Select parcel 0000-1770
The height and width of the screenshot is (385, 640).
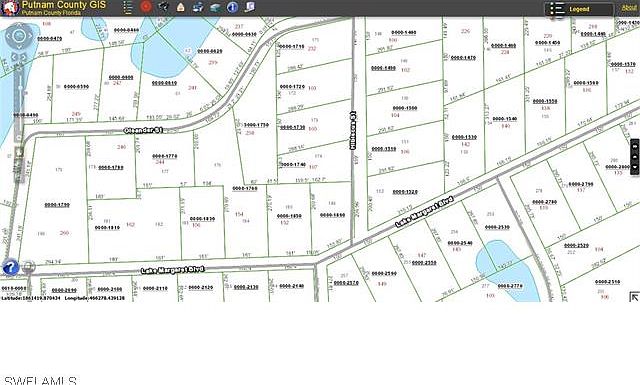point(164,156)
